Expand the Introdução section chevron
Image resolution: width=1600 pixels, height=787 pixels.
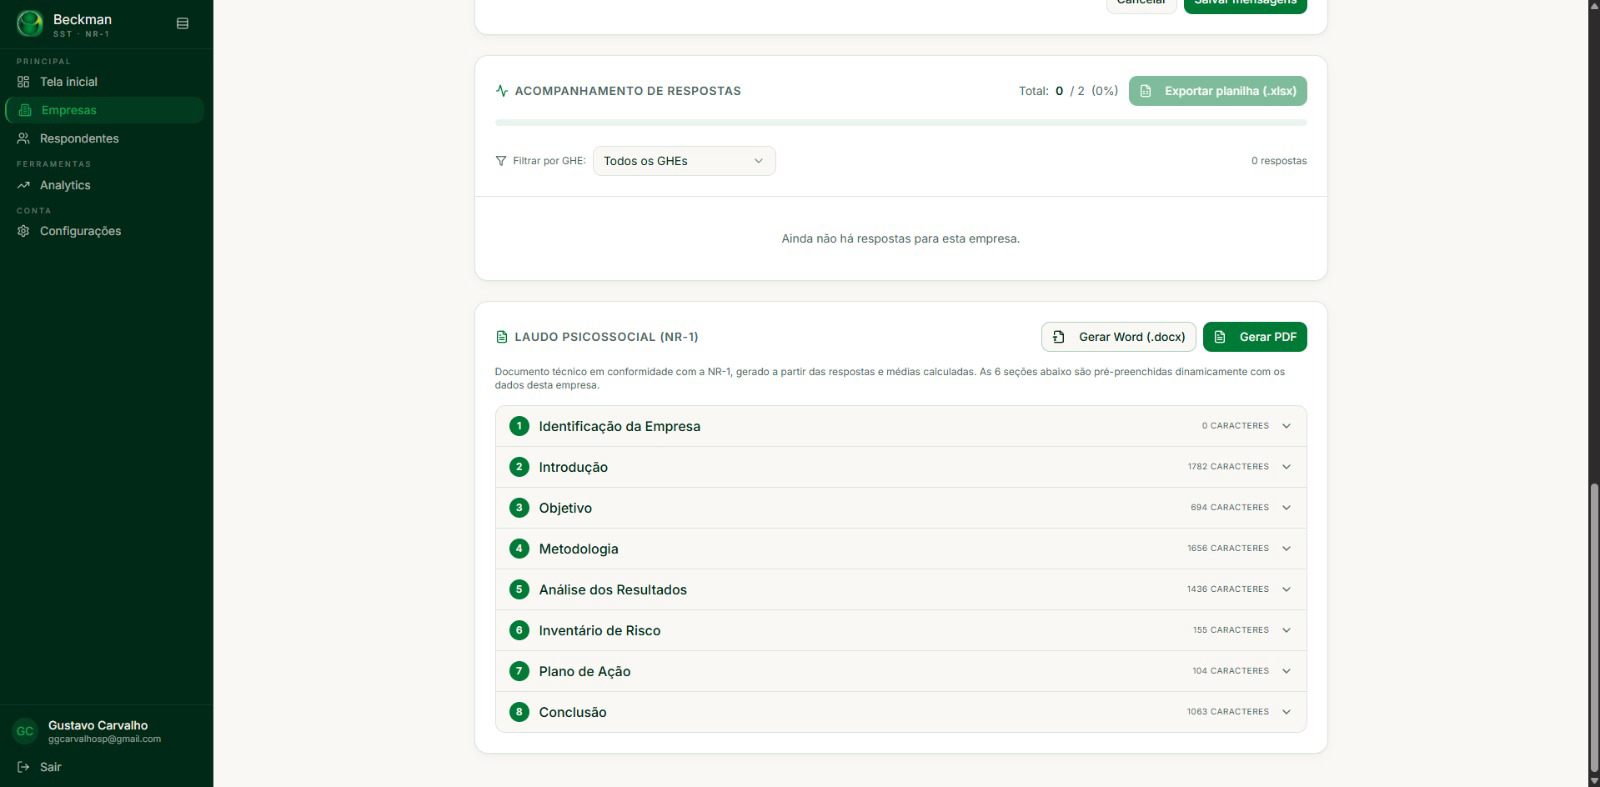[1286, 467]
